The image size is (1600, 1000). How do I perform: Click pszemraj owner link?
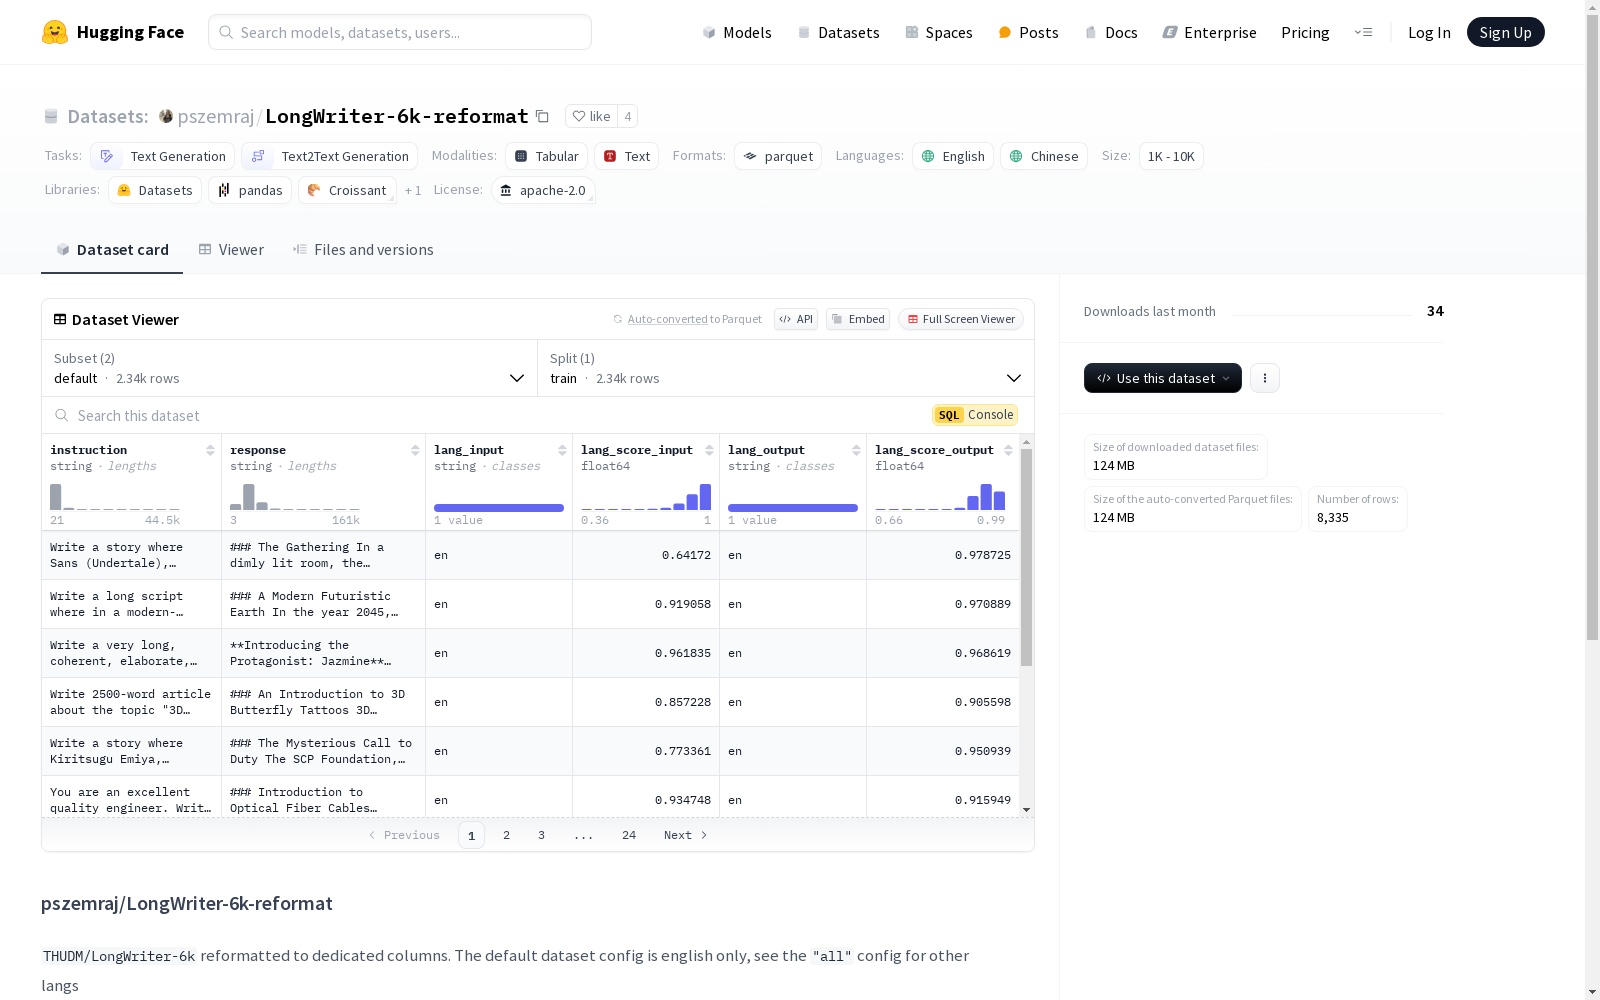pyautogui.click(x=216, y=116)
